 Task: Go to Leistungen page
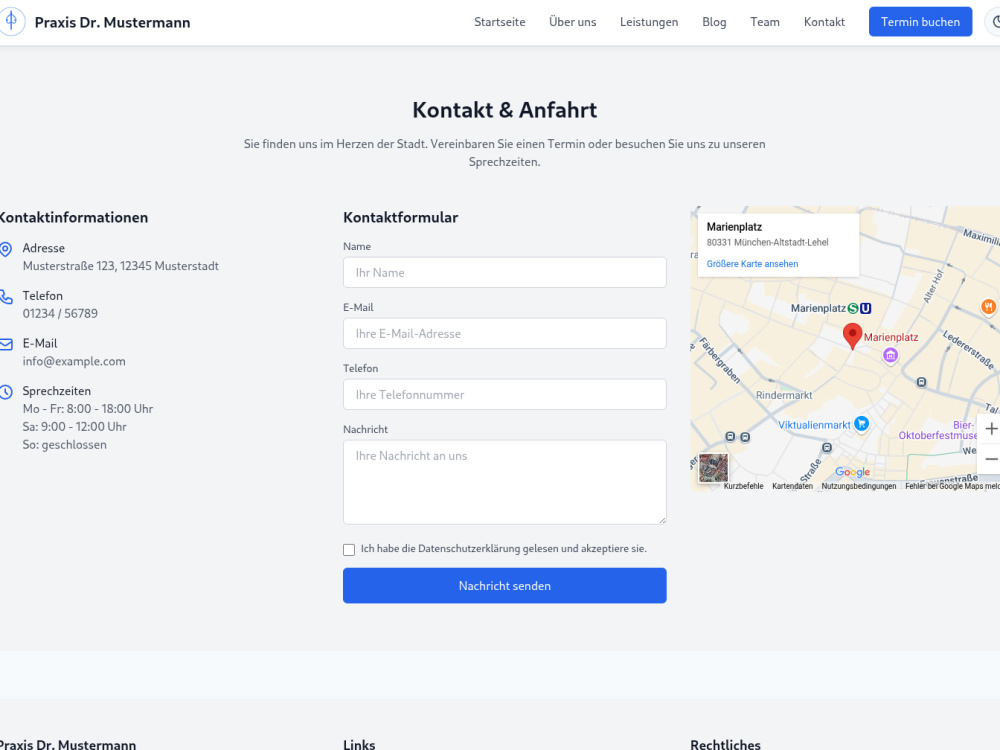pyautogui.click(x=649, y=22)
